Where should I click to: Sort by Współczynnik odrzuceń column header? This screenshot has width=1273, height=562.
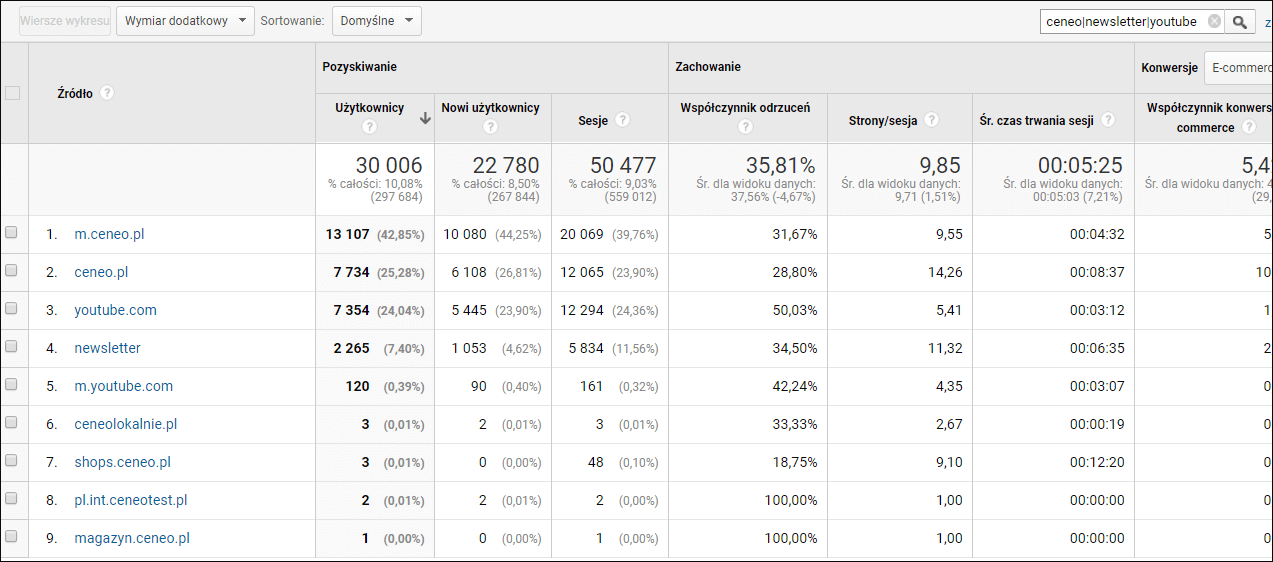point(745,108)
